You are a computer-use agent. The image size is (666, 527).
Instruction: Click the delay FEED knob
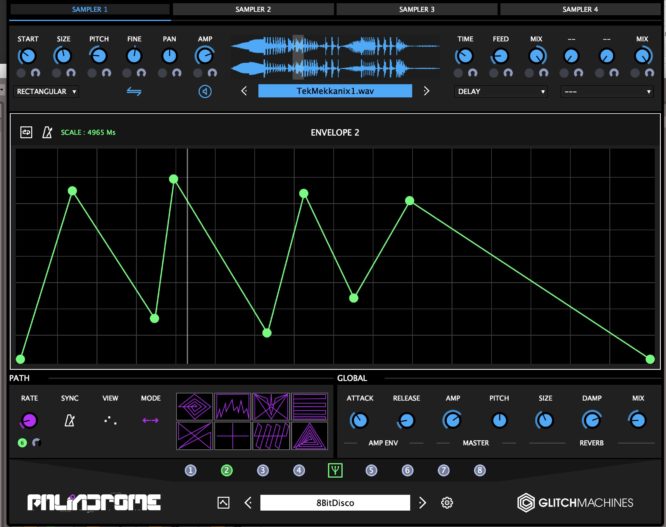[x=500, y=56]
